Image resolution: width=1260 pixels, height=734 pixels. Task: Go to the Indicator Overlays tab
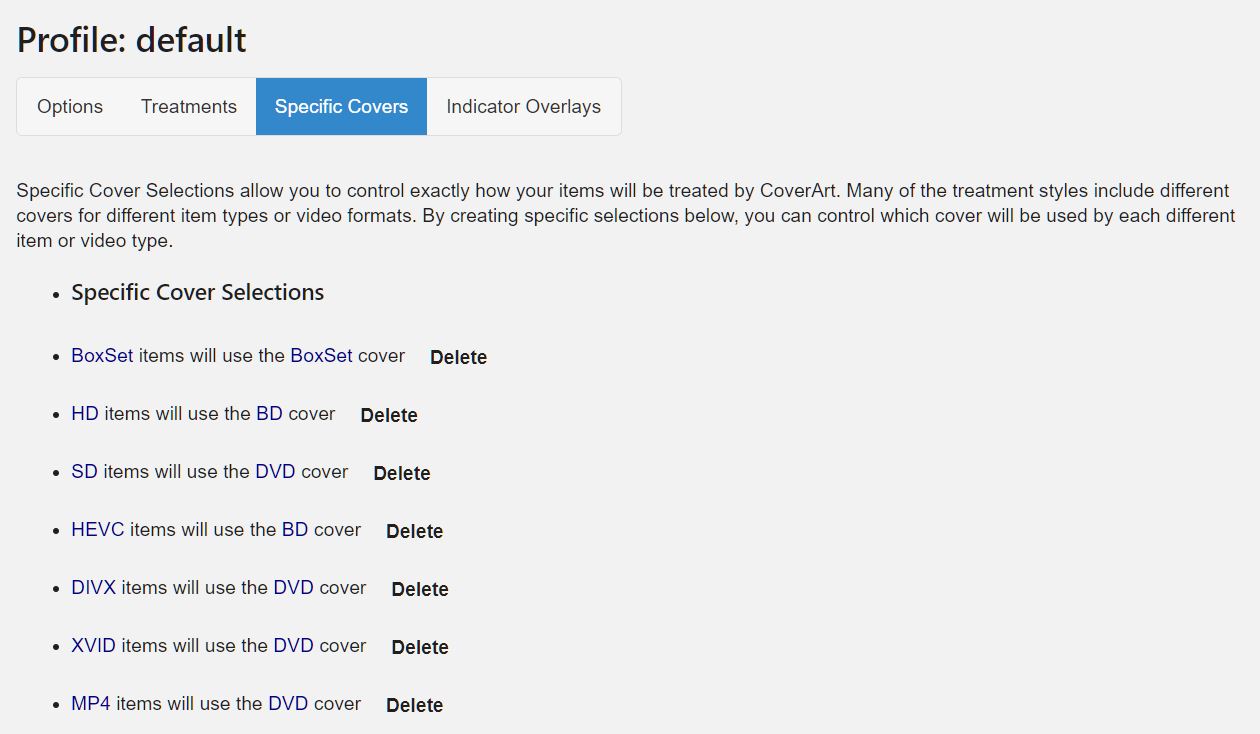coord(523,107)
